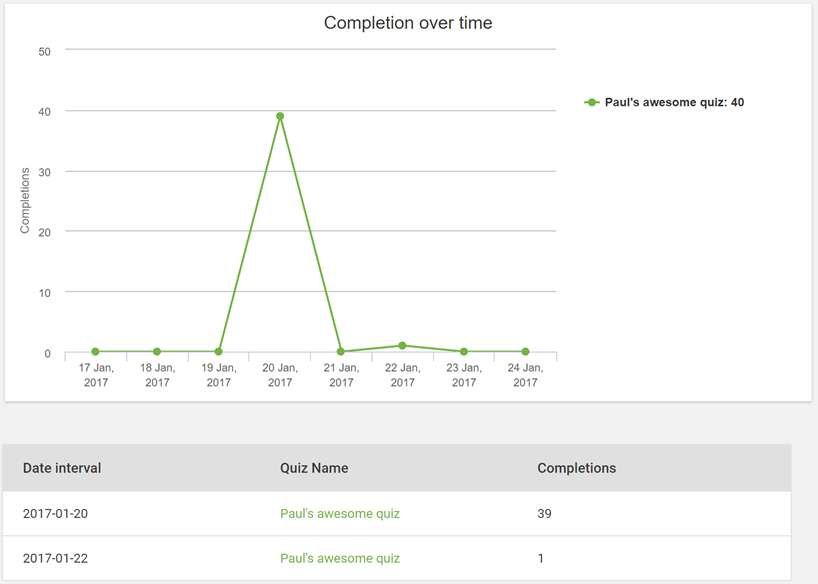Click the 20 Jan peak data point
This screenshot has width=818, height=584.
[x=280, y=116]
